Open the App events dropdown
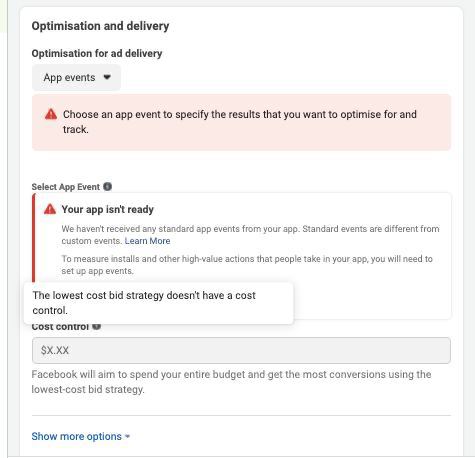The width and height of the screenshot is (475, 458). pos(76,78)
